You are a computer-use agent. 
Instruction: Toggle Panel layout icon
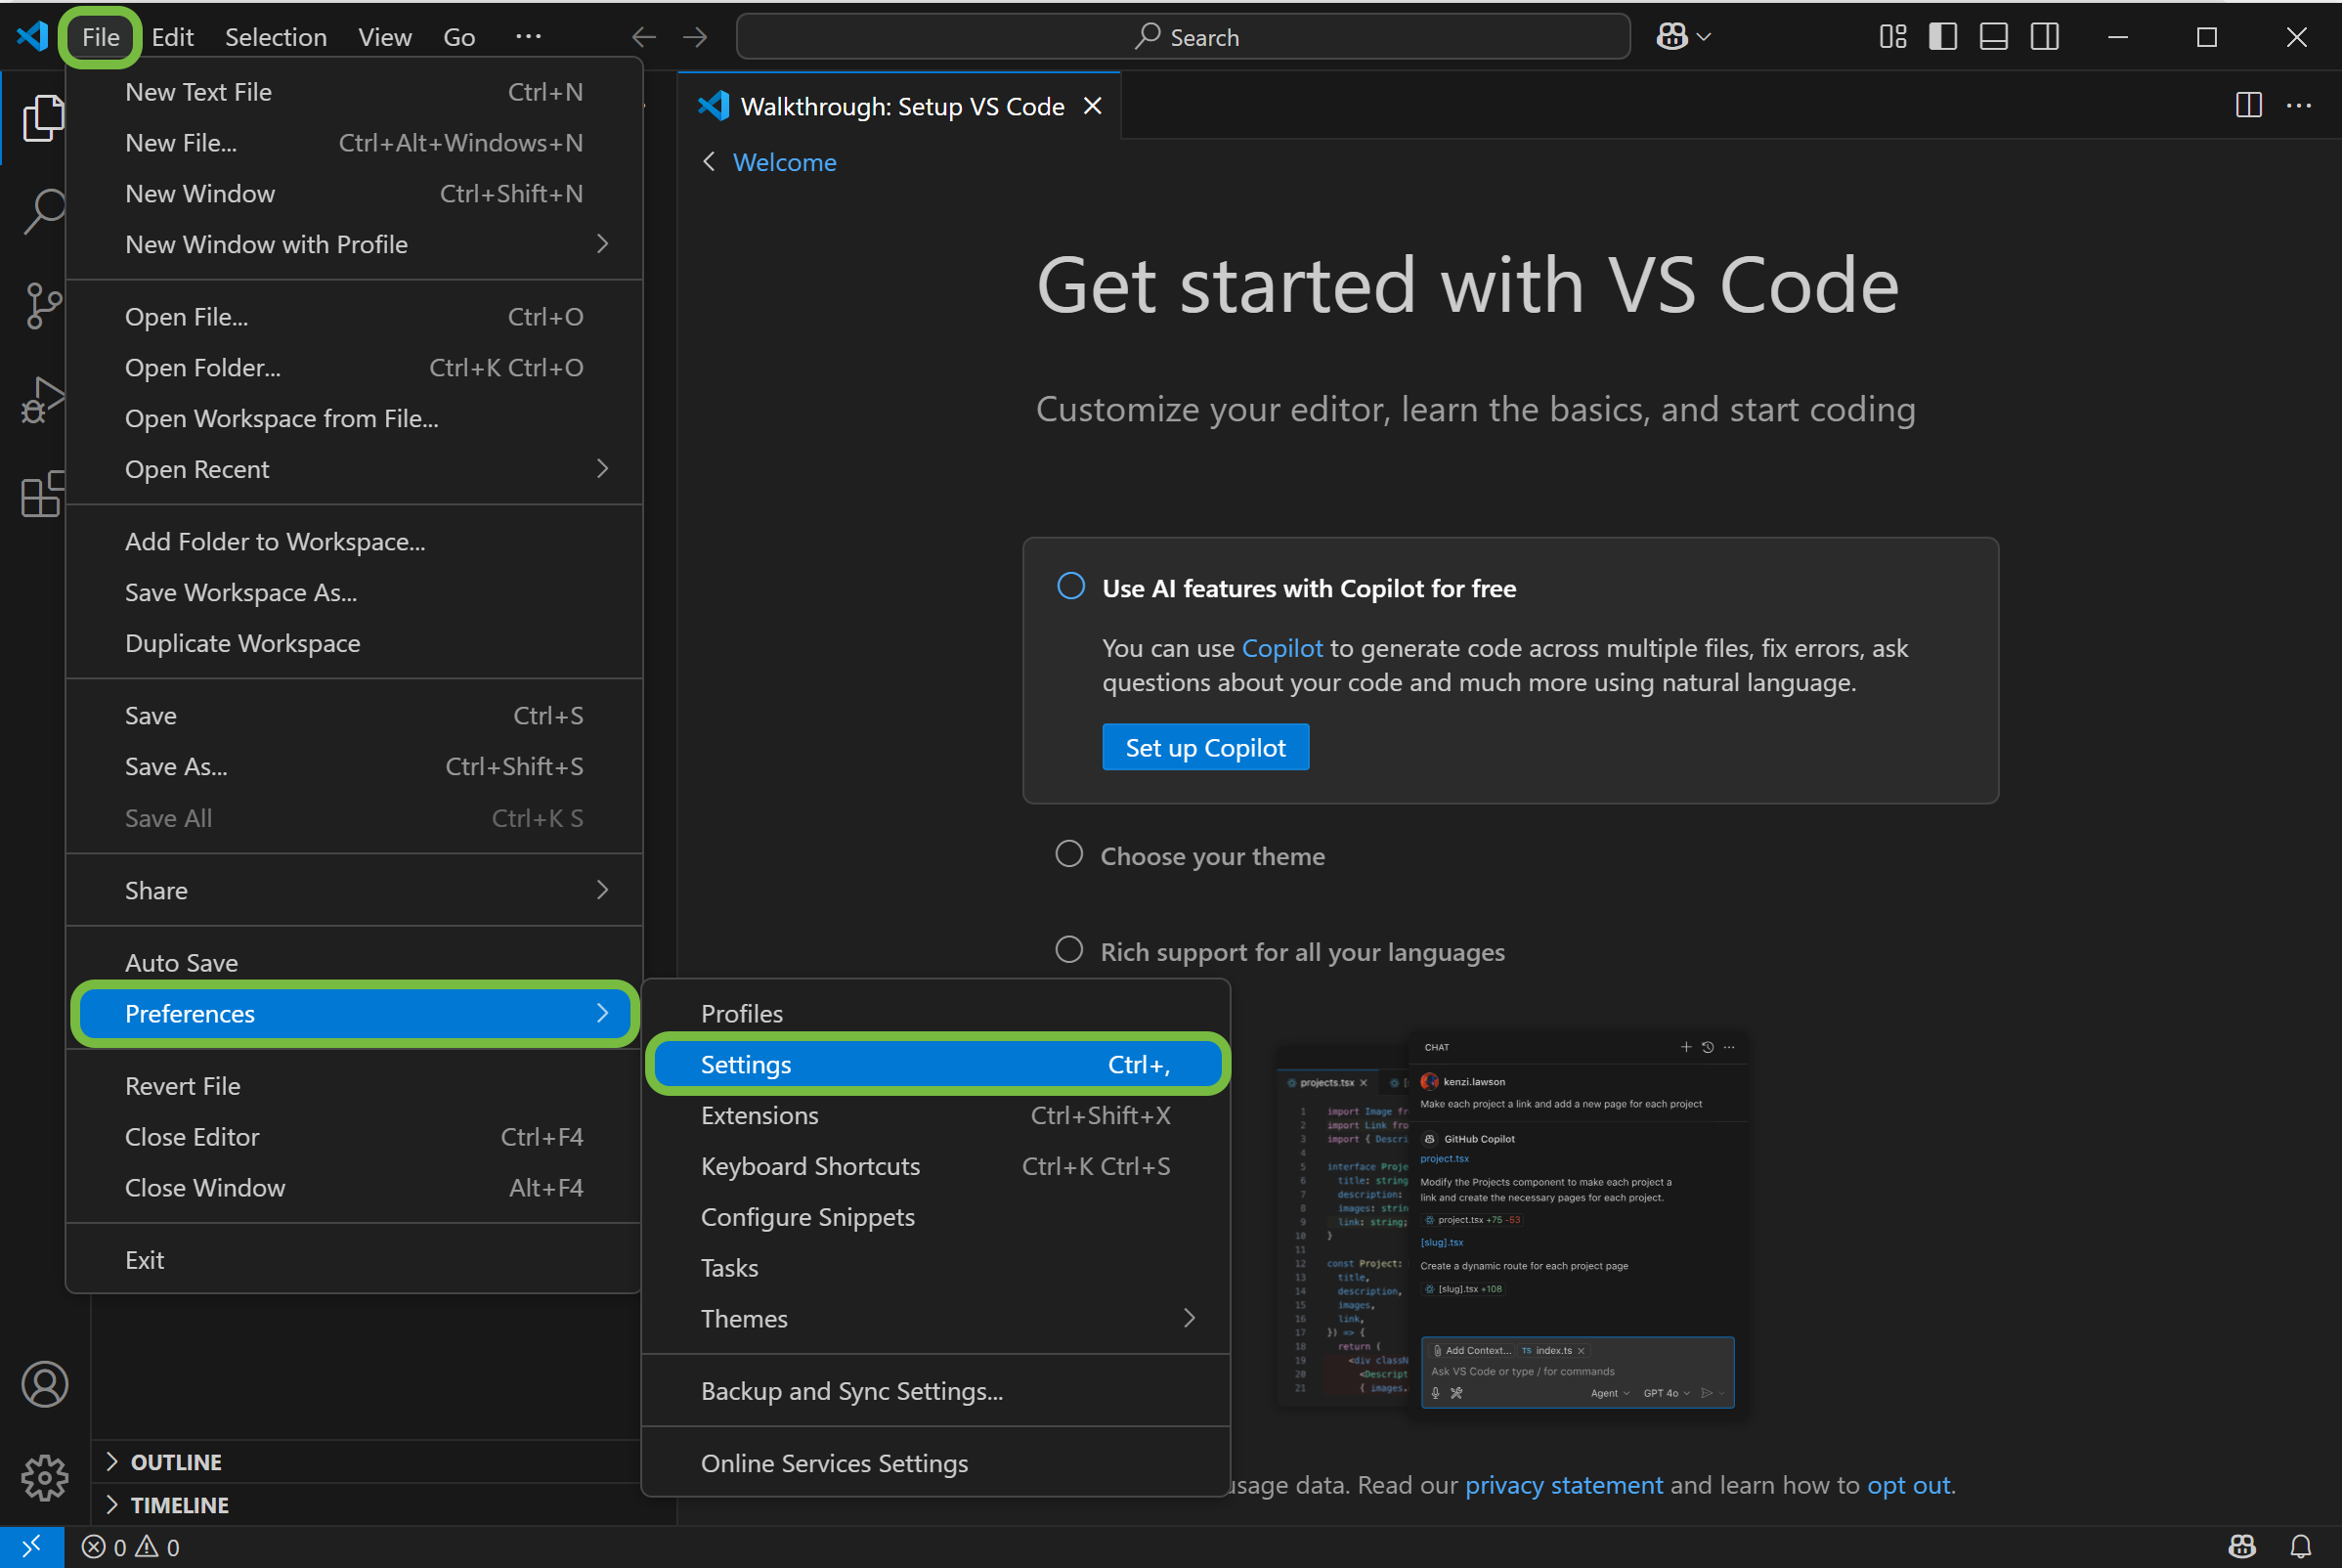click(1994, 37)
